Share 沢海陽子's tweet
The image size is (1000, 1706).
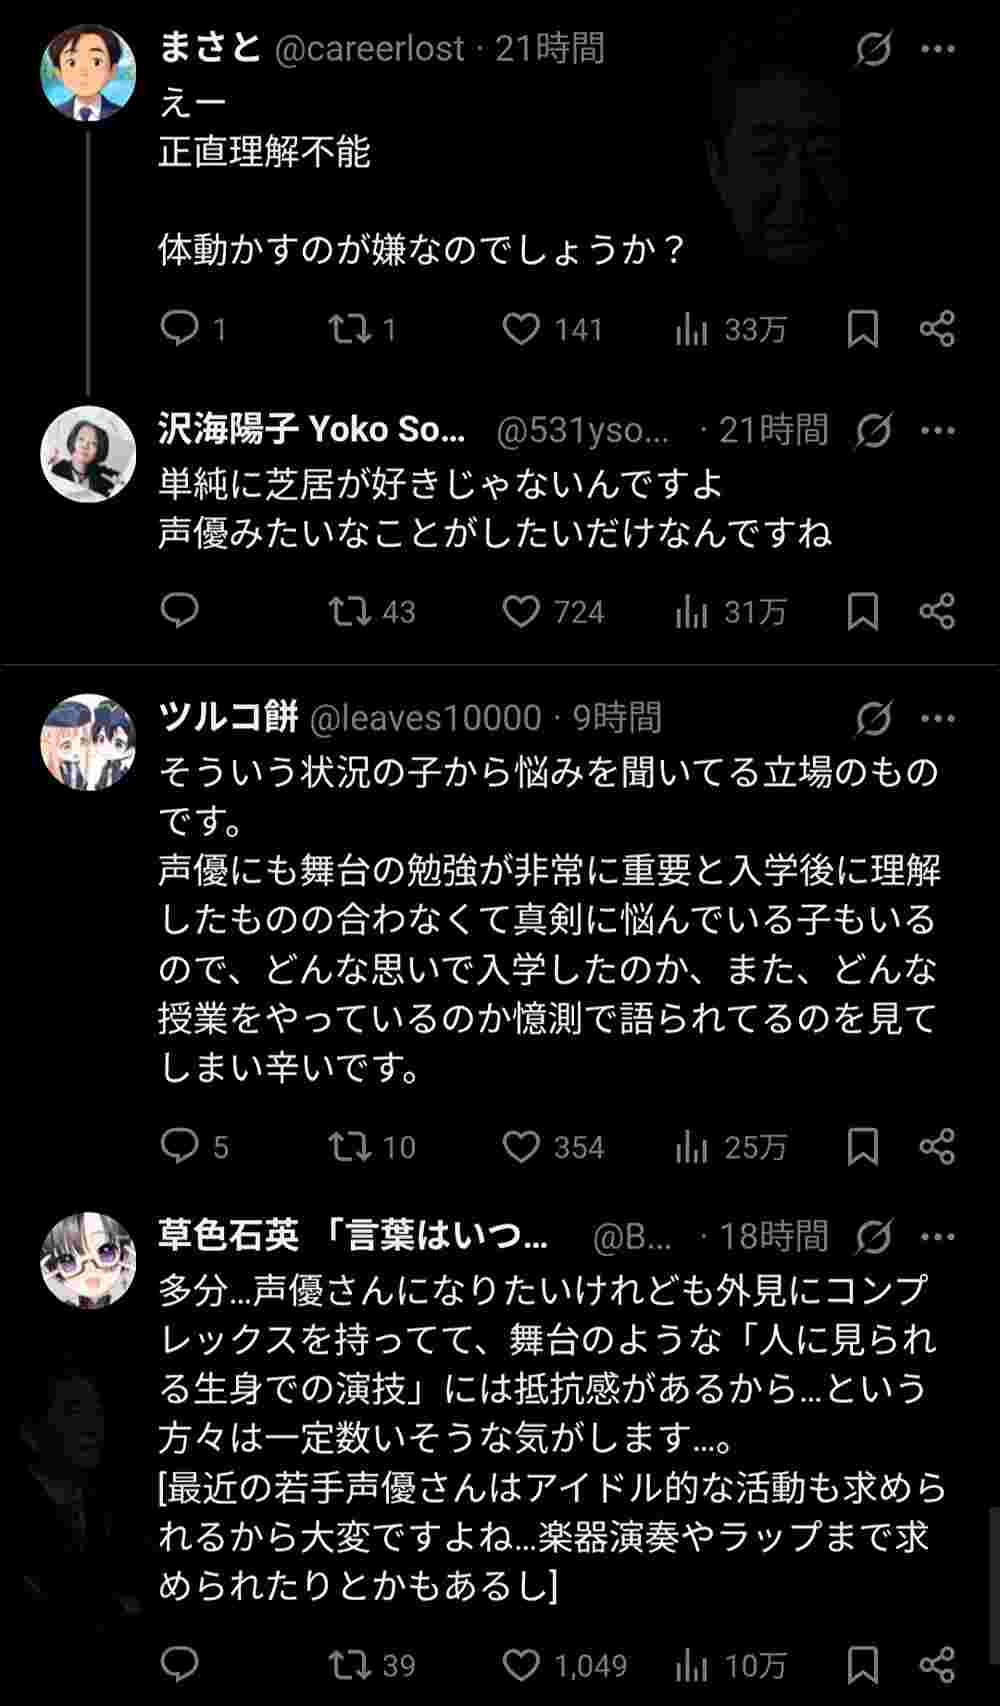pos(937,611)
